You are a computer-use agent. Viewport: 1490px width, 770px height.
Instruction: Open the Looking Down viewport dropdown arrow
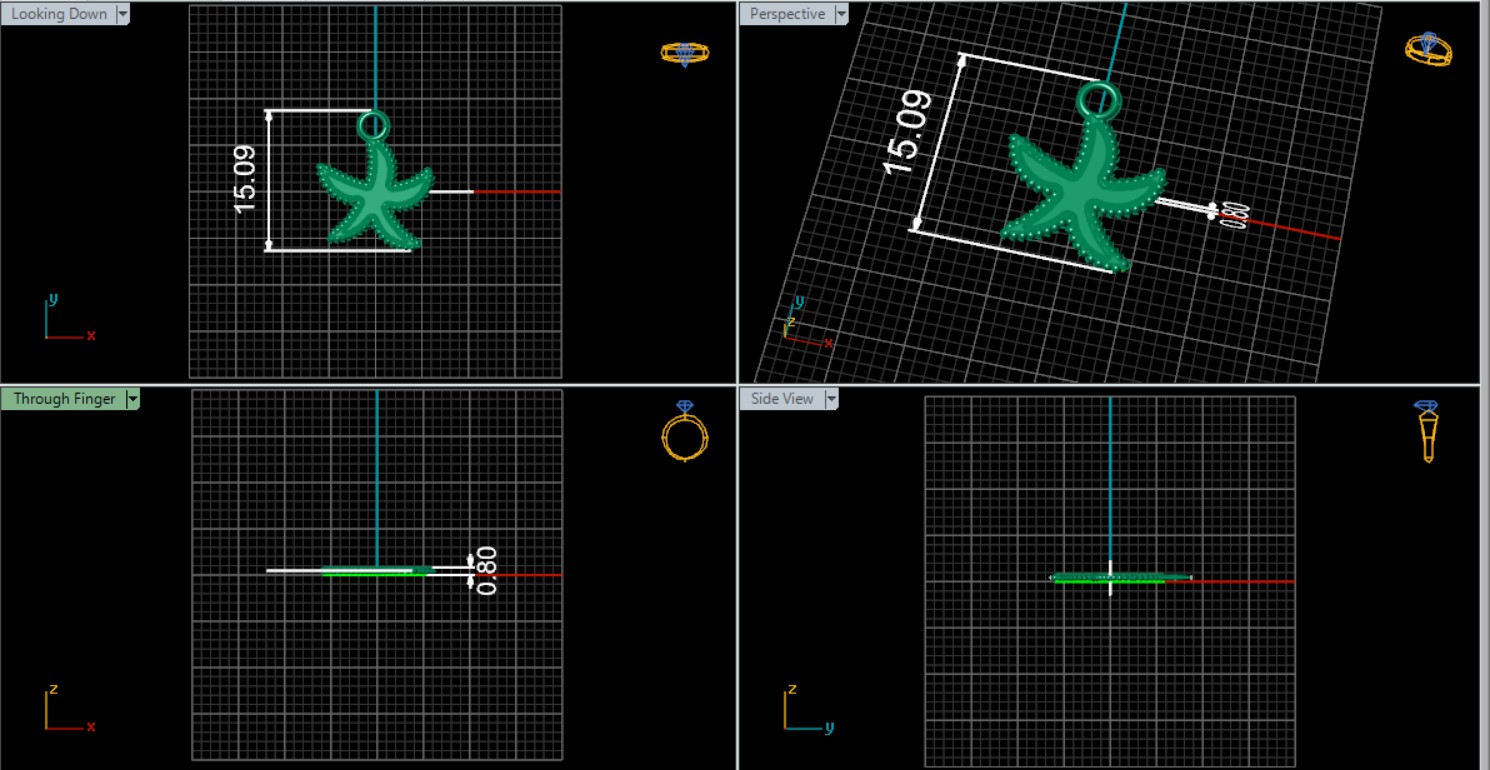pos(123,14)
